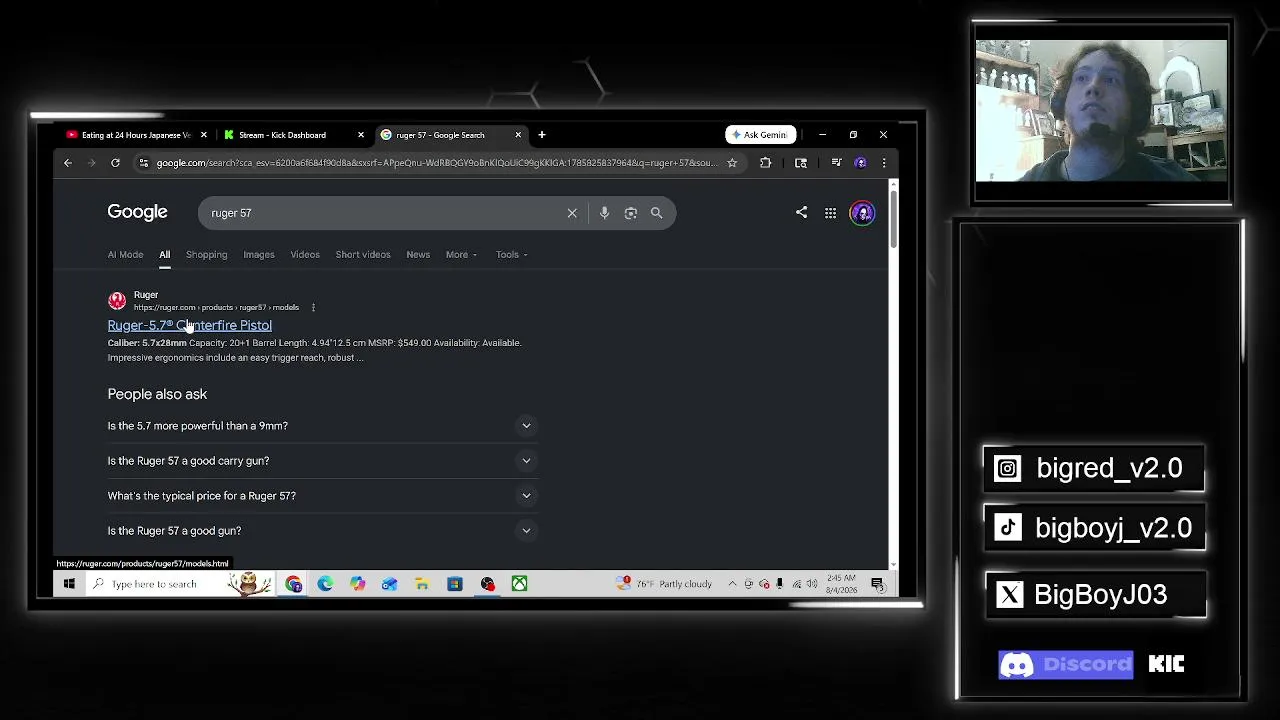Viewport: 1280px width, 720px height.
Task: Switch to Short videos results
Action: 363,254
